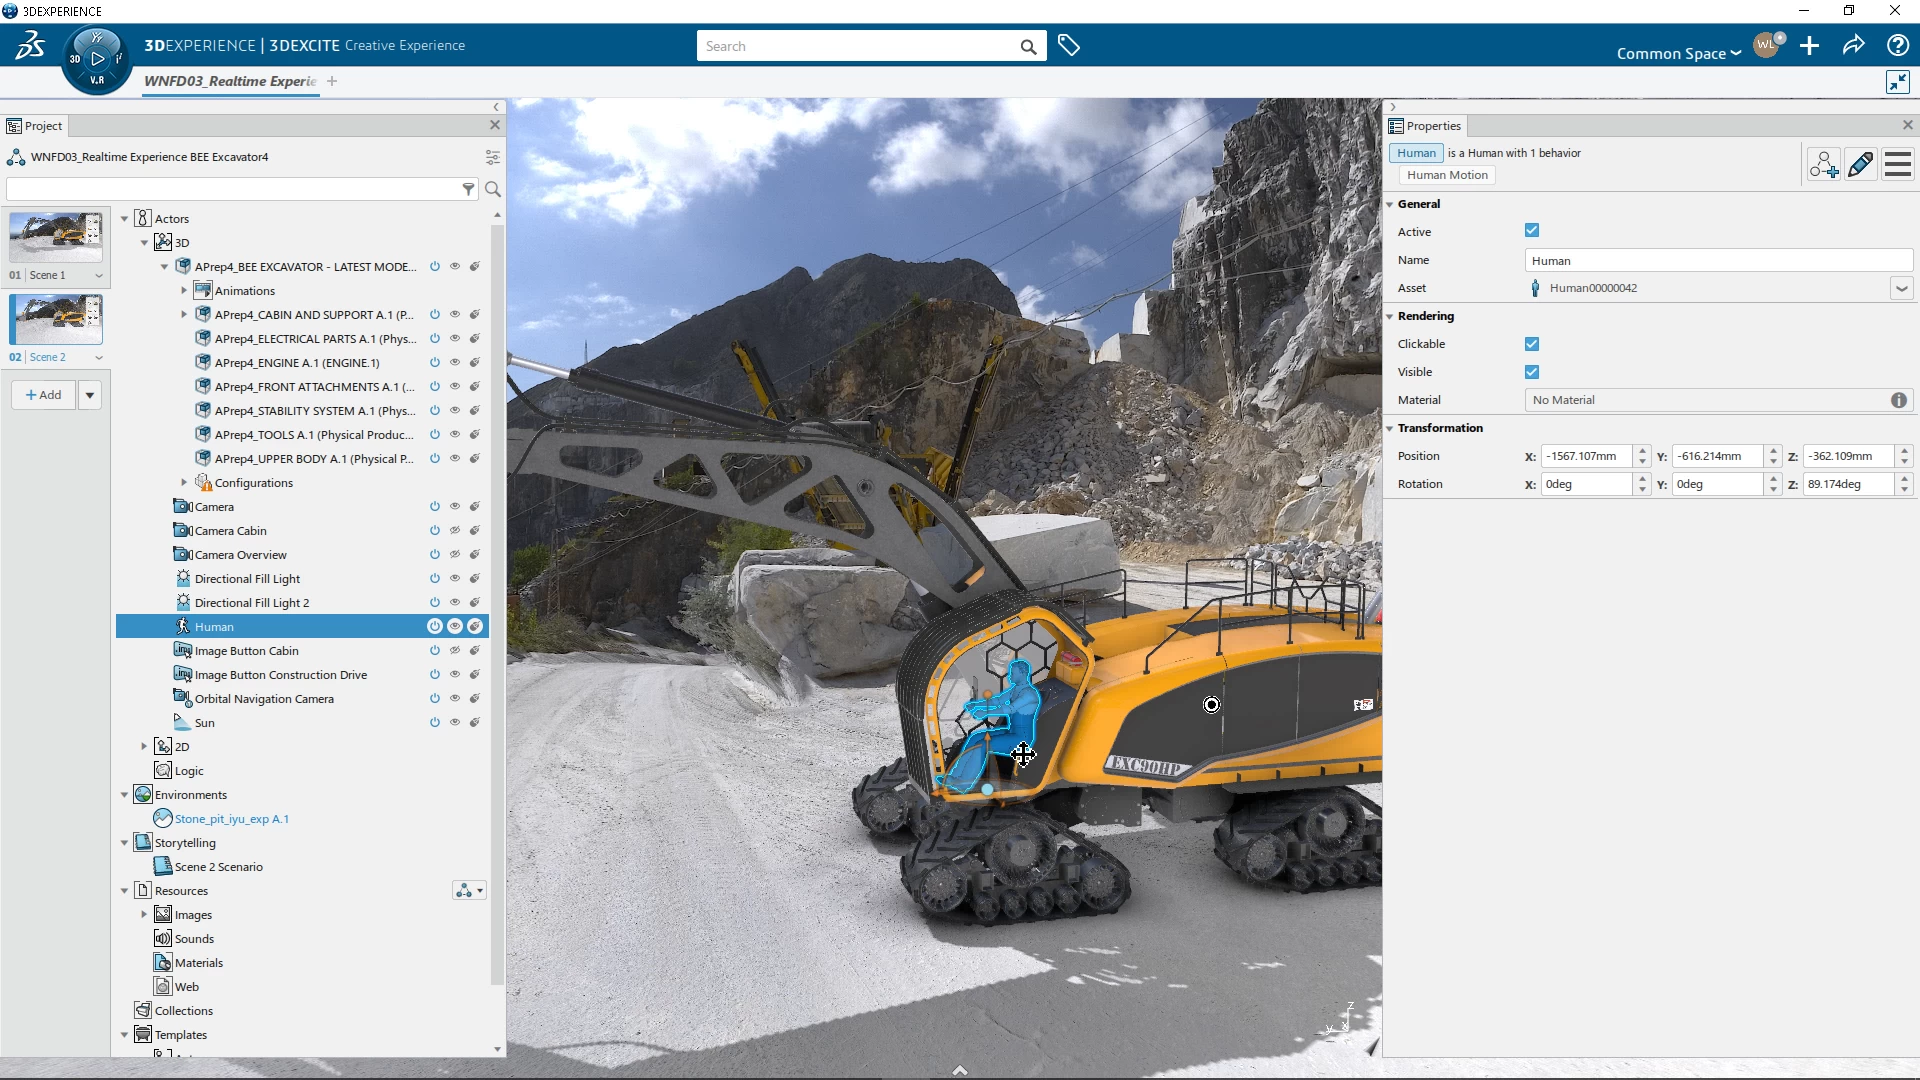Image resolution: width=1920 pixels, height=1080 pixels.
Task: Expand the Animations tree node
Action: pos(183,290)
